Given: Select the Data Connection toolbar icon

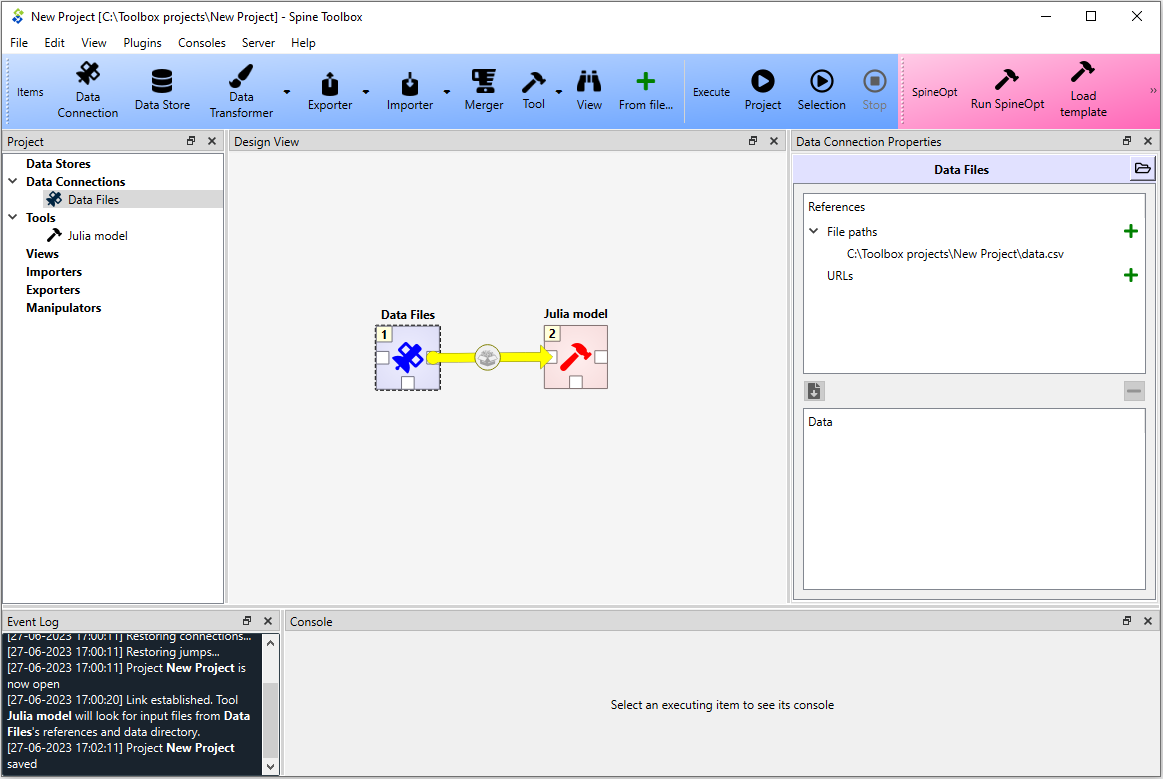Looking at the screenshot, I should click(88, 75).
